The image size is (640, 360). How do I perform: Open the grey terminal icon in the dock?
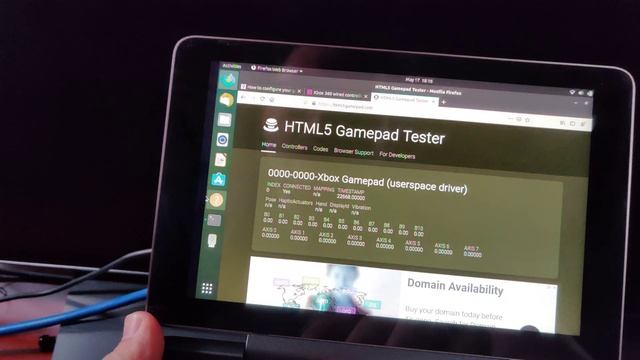click(x=214, y=220)
